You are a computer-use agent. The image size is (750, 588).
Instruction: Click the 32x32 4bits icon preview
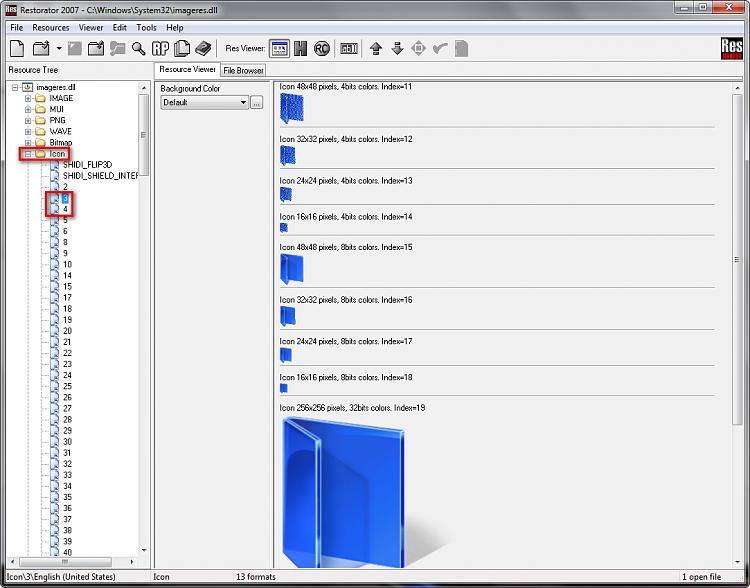[x=288, y=155]
